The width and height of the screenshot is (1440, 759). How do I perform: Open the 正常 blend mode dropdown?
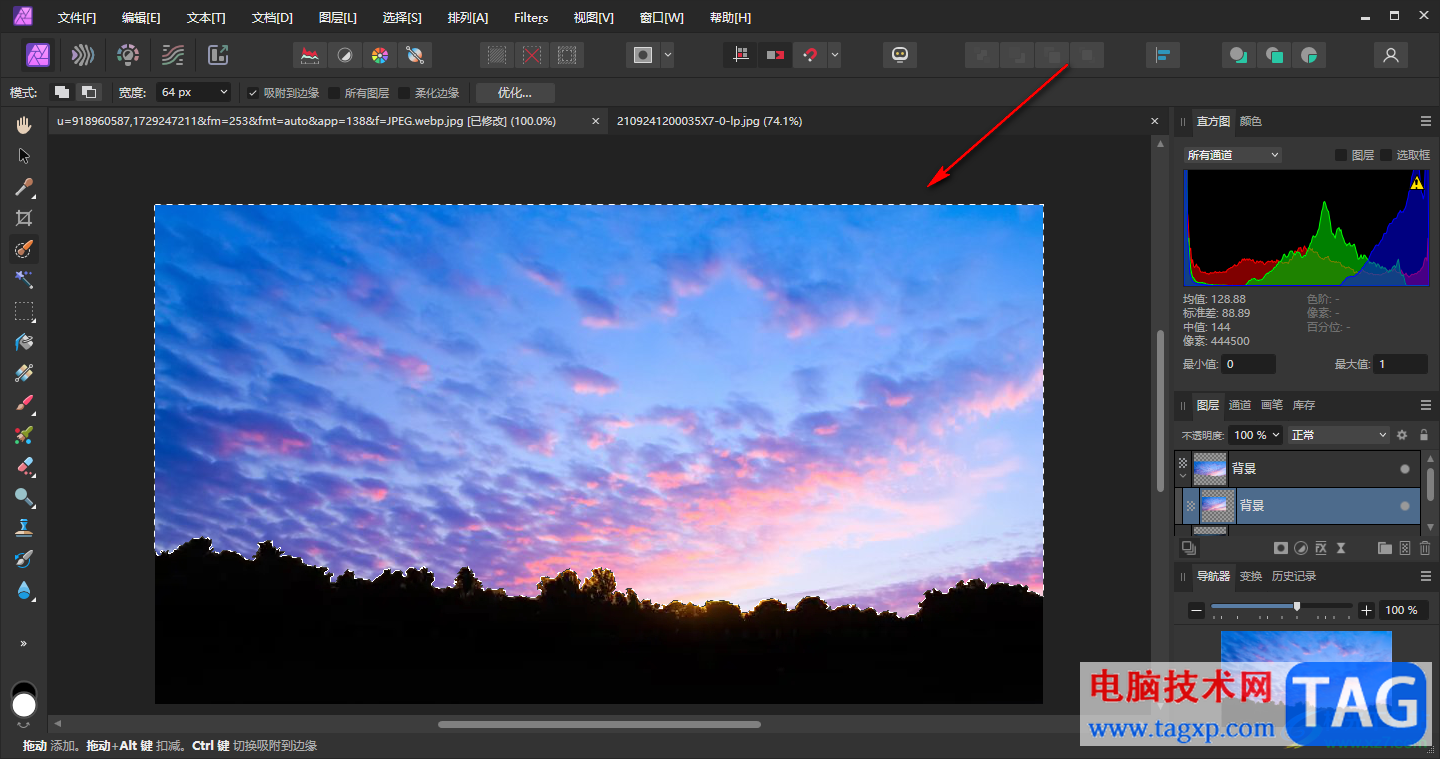tap(1339, 435)
